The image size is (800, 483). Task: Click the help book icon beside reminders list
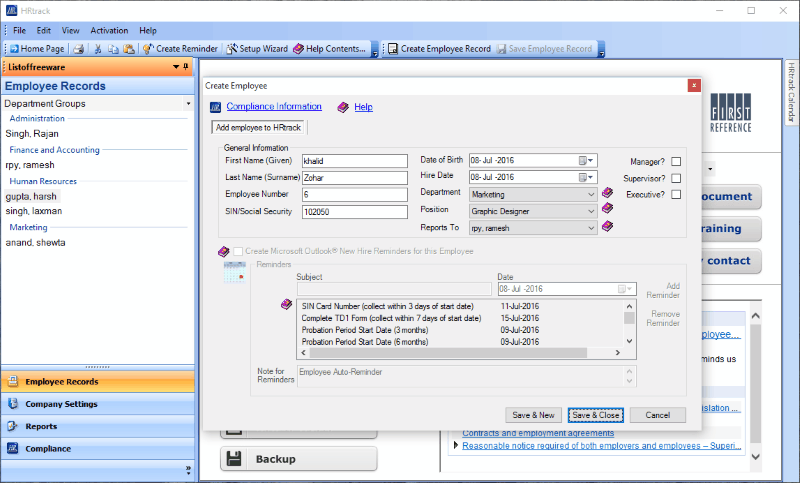(x=286, y=304)
